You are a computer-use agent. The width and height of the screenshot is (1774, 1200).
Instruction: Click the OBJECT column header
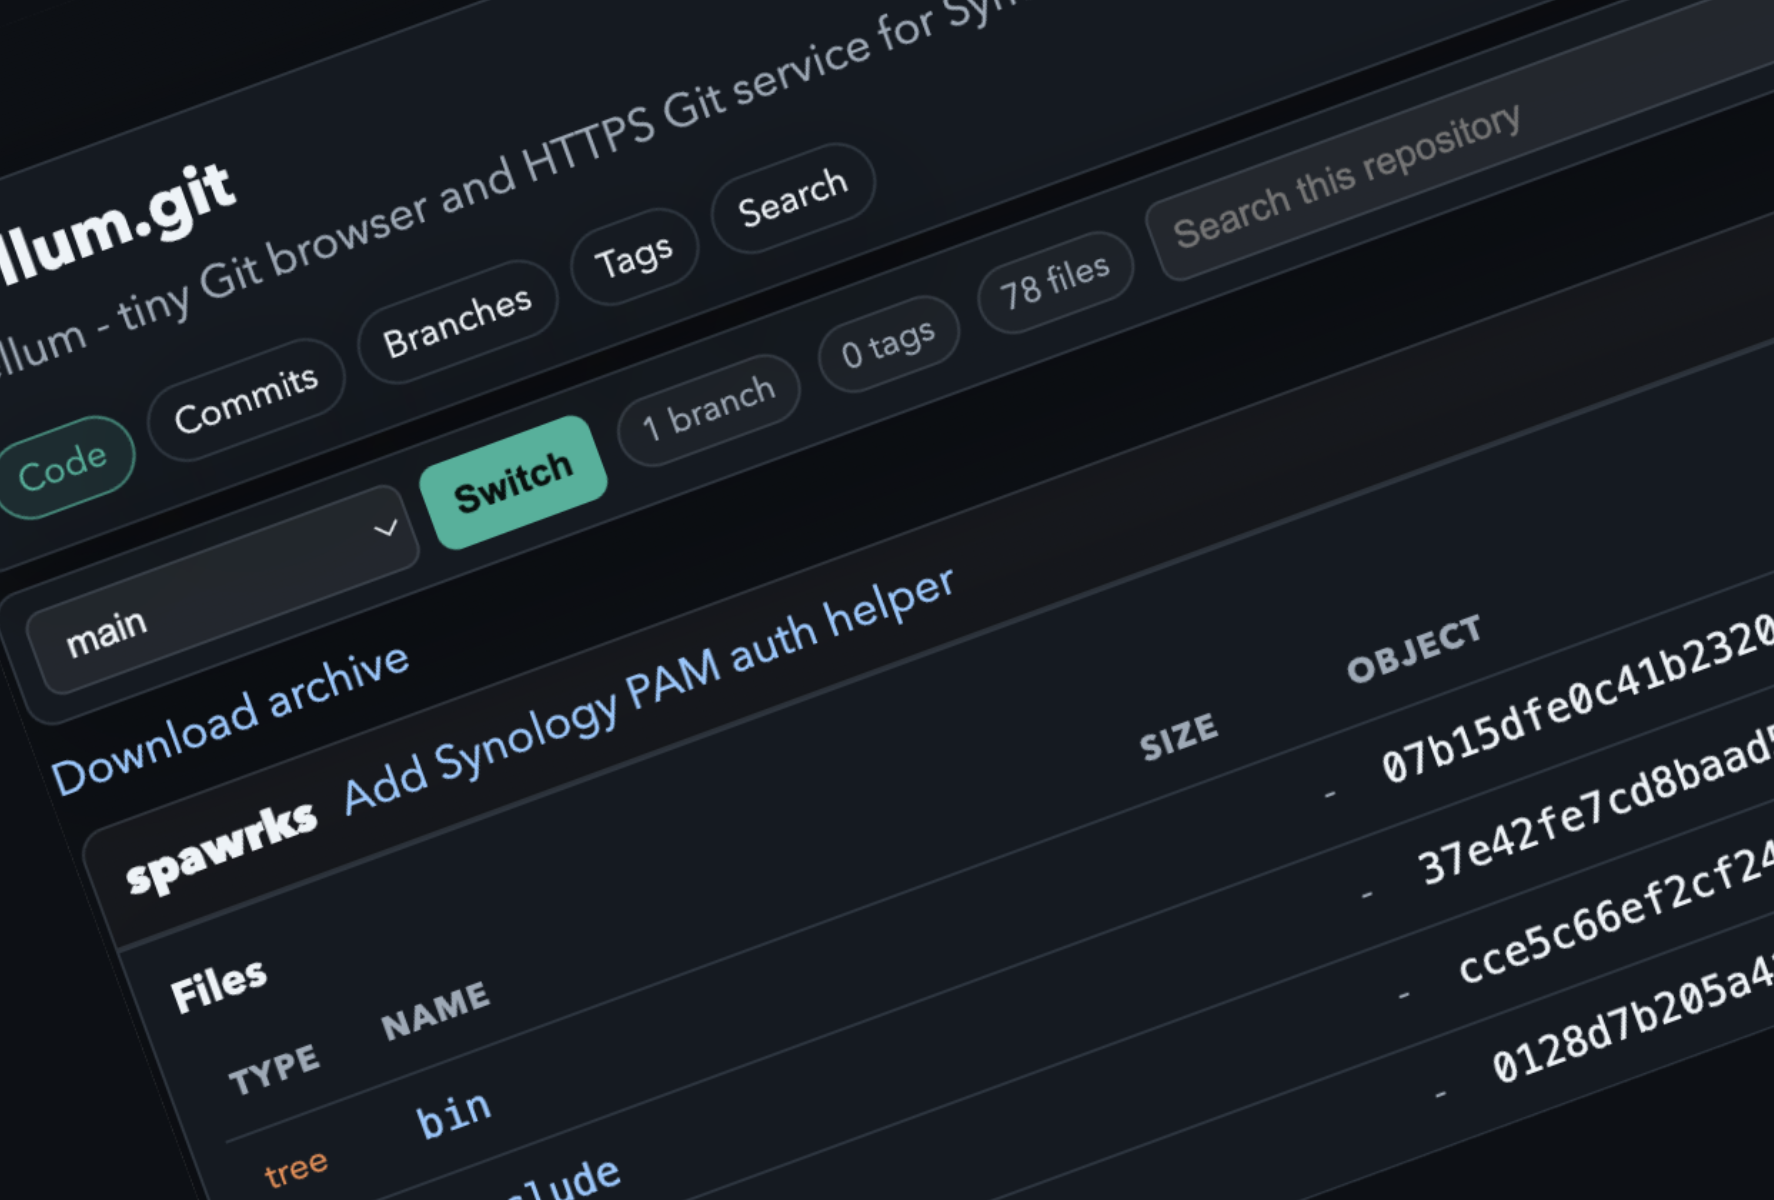(x=1414, y=649)
